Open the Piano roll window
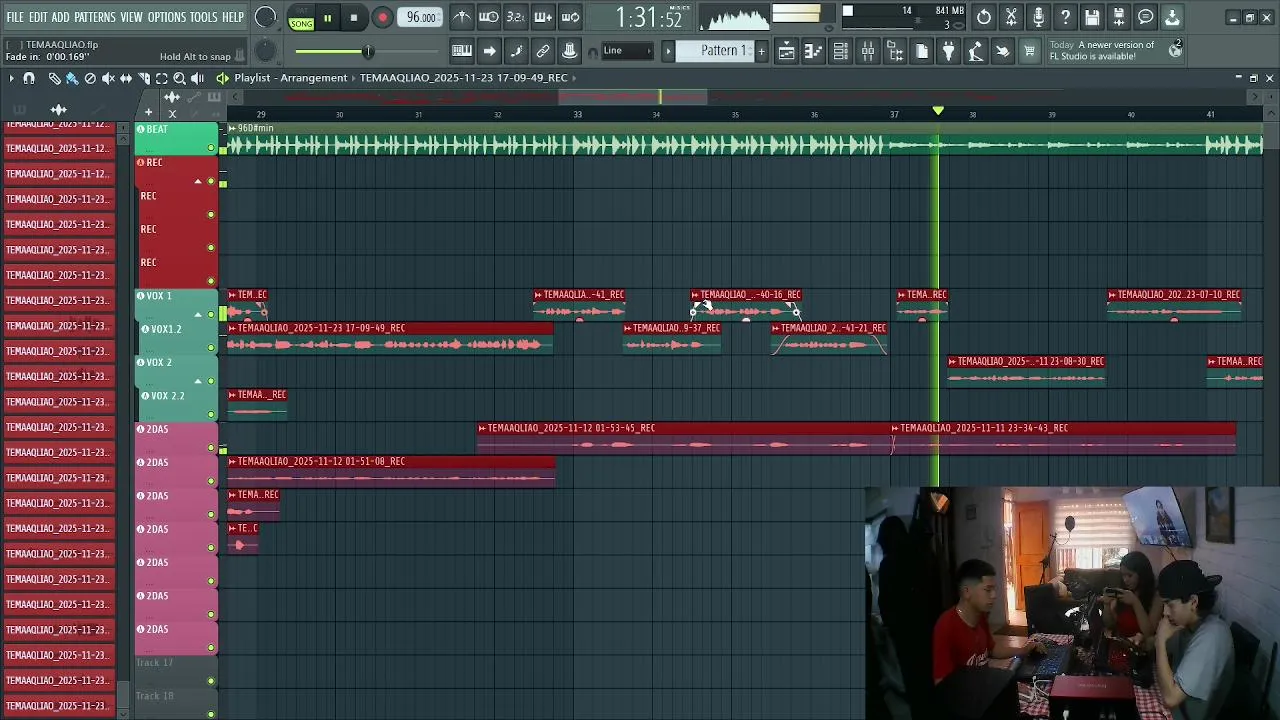 (x=814, y=52)
